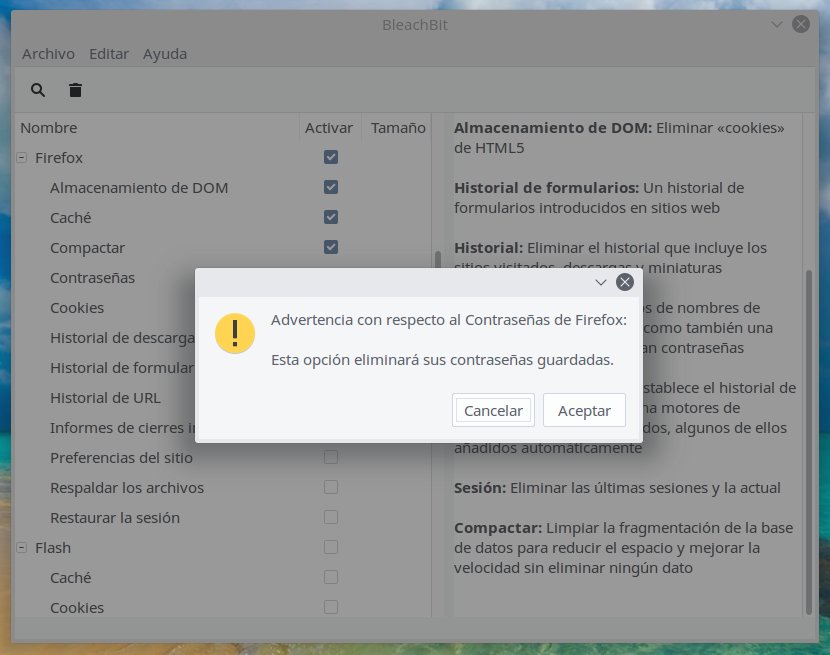
Task: Open the Editar menu
Action: tap(109, 54)
